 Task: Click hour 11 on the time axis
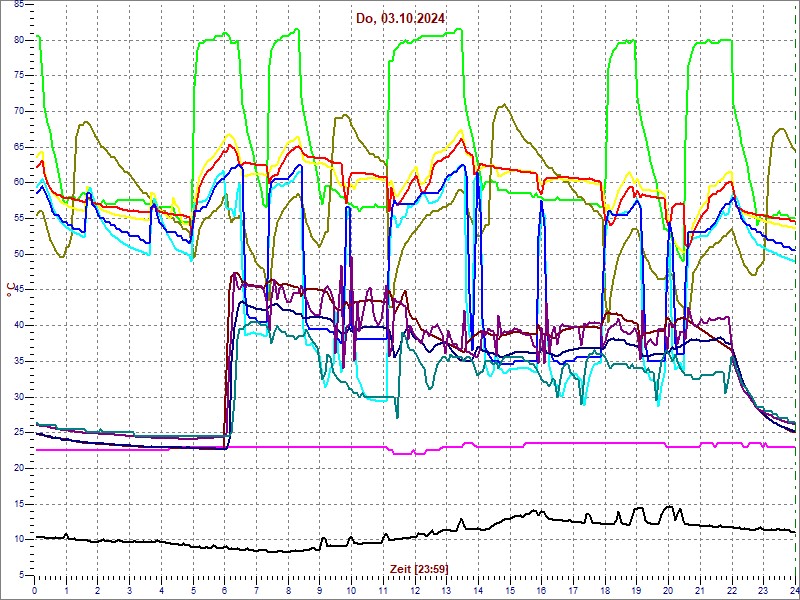(383, 590)
